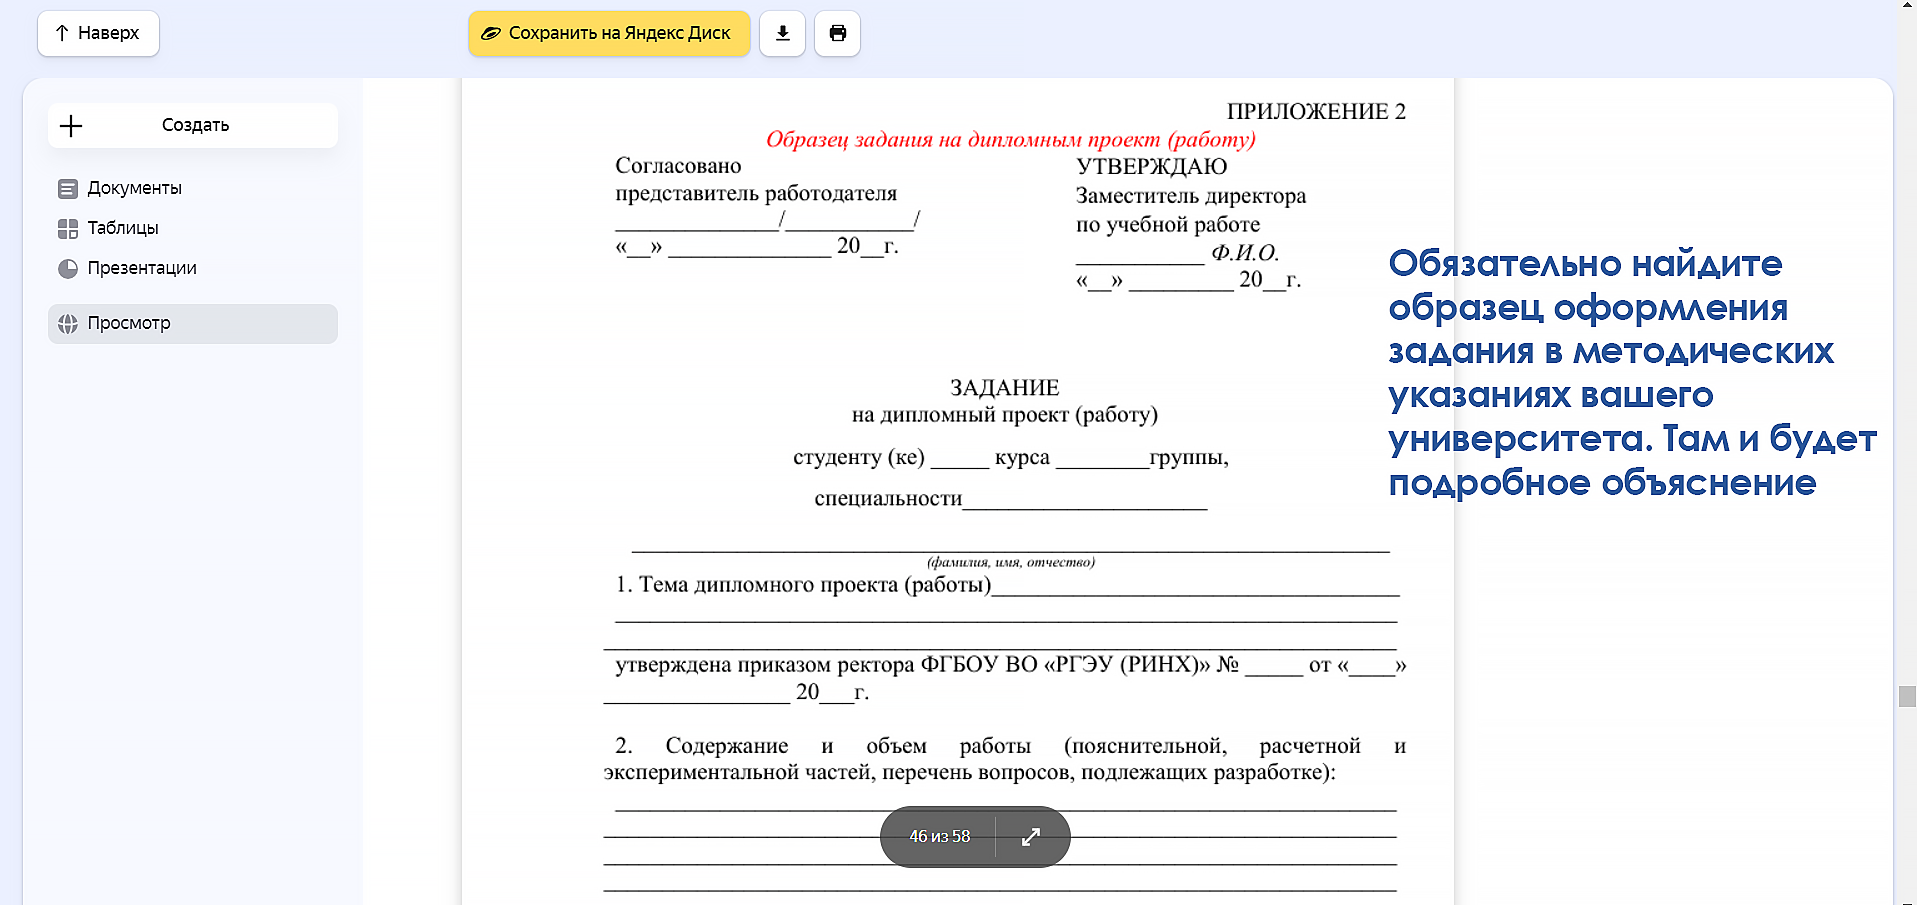The height and width of the screenshot is (905, 1917).
Task: Click the Наверх button
Action: pos(98,33)
